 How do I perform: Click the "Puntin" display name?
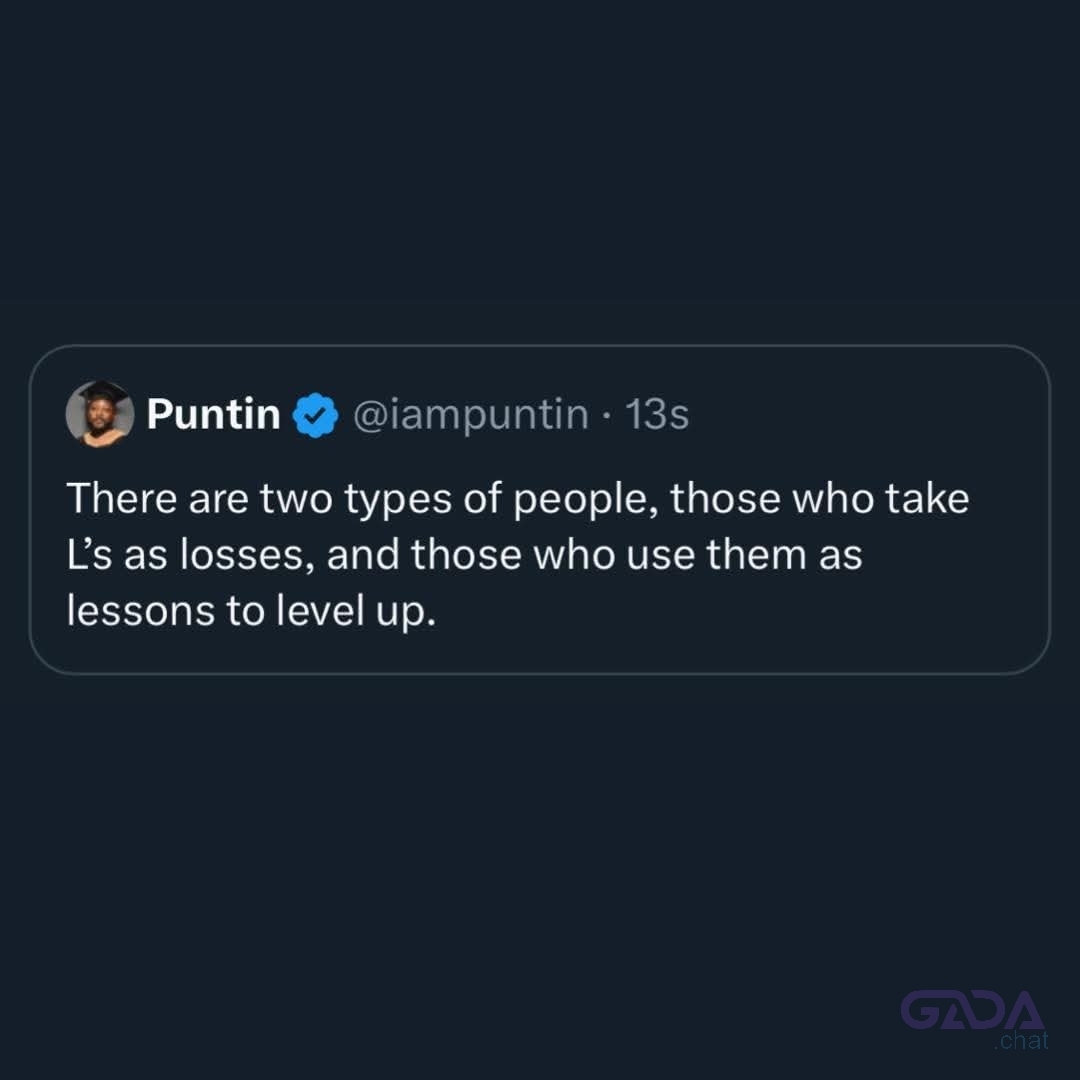click(x=214, y=414)
